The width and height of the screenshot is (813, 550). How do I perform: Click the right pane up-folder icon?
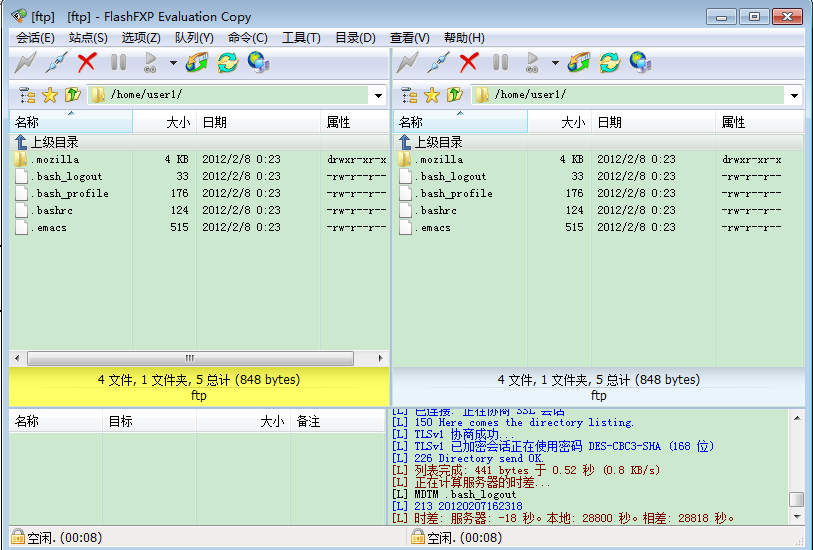coord(455,95)
